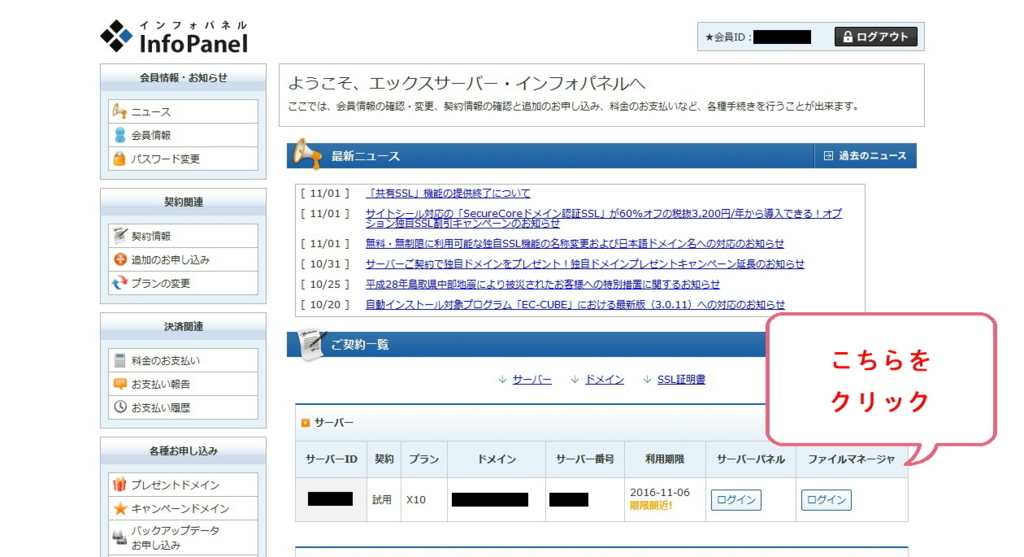Click the gift icon beside プレゼントドメイン
1024x557 pixels.
pyautogui.click(x=120, y=485)
